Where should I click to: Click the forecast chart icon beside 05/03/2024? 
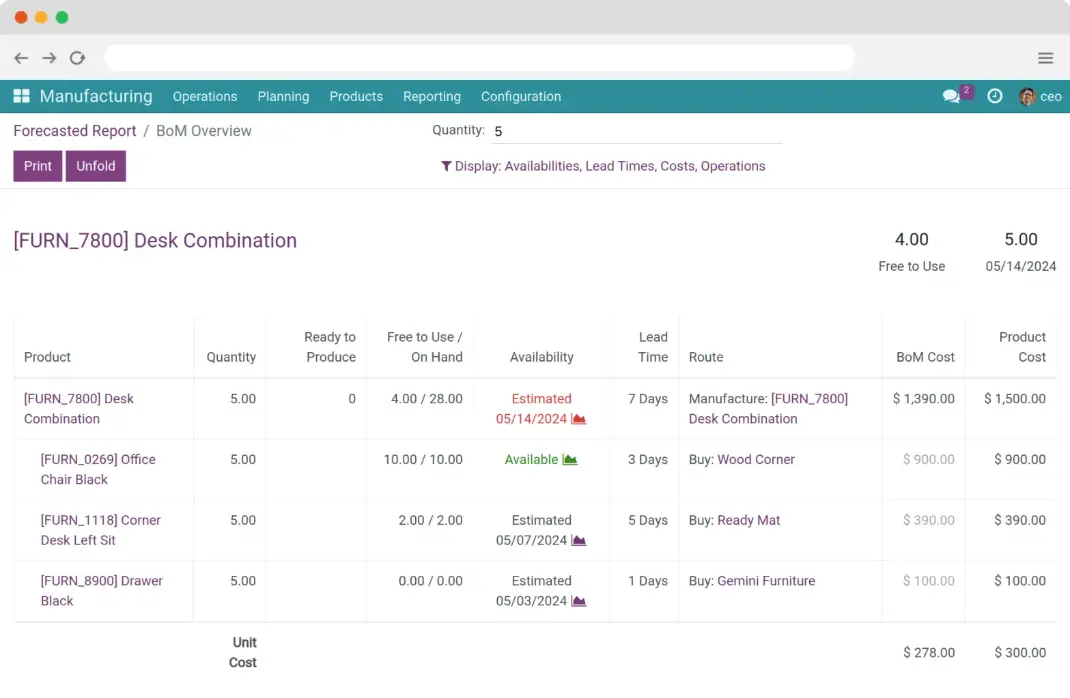click(578, 601)
